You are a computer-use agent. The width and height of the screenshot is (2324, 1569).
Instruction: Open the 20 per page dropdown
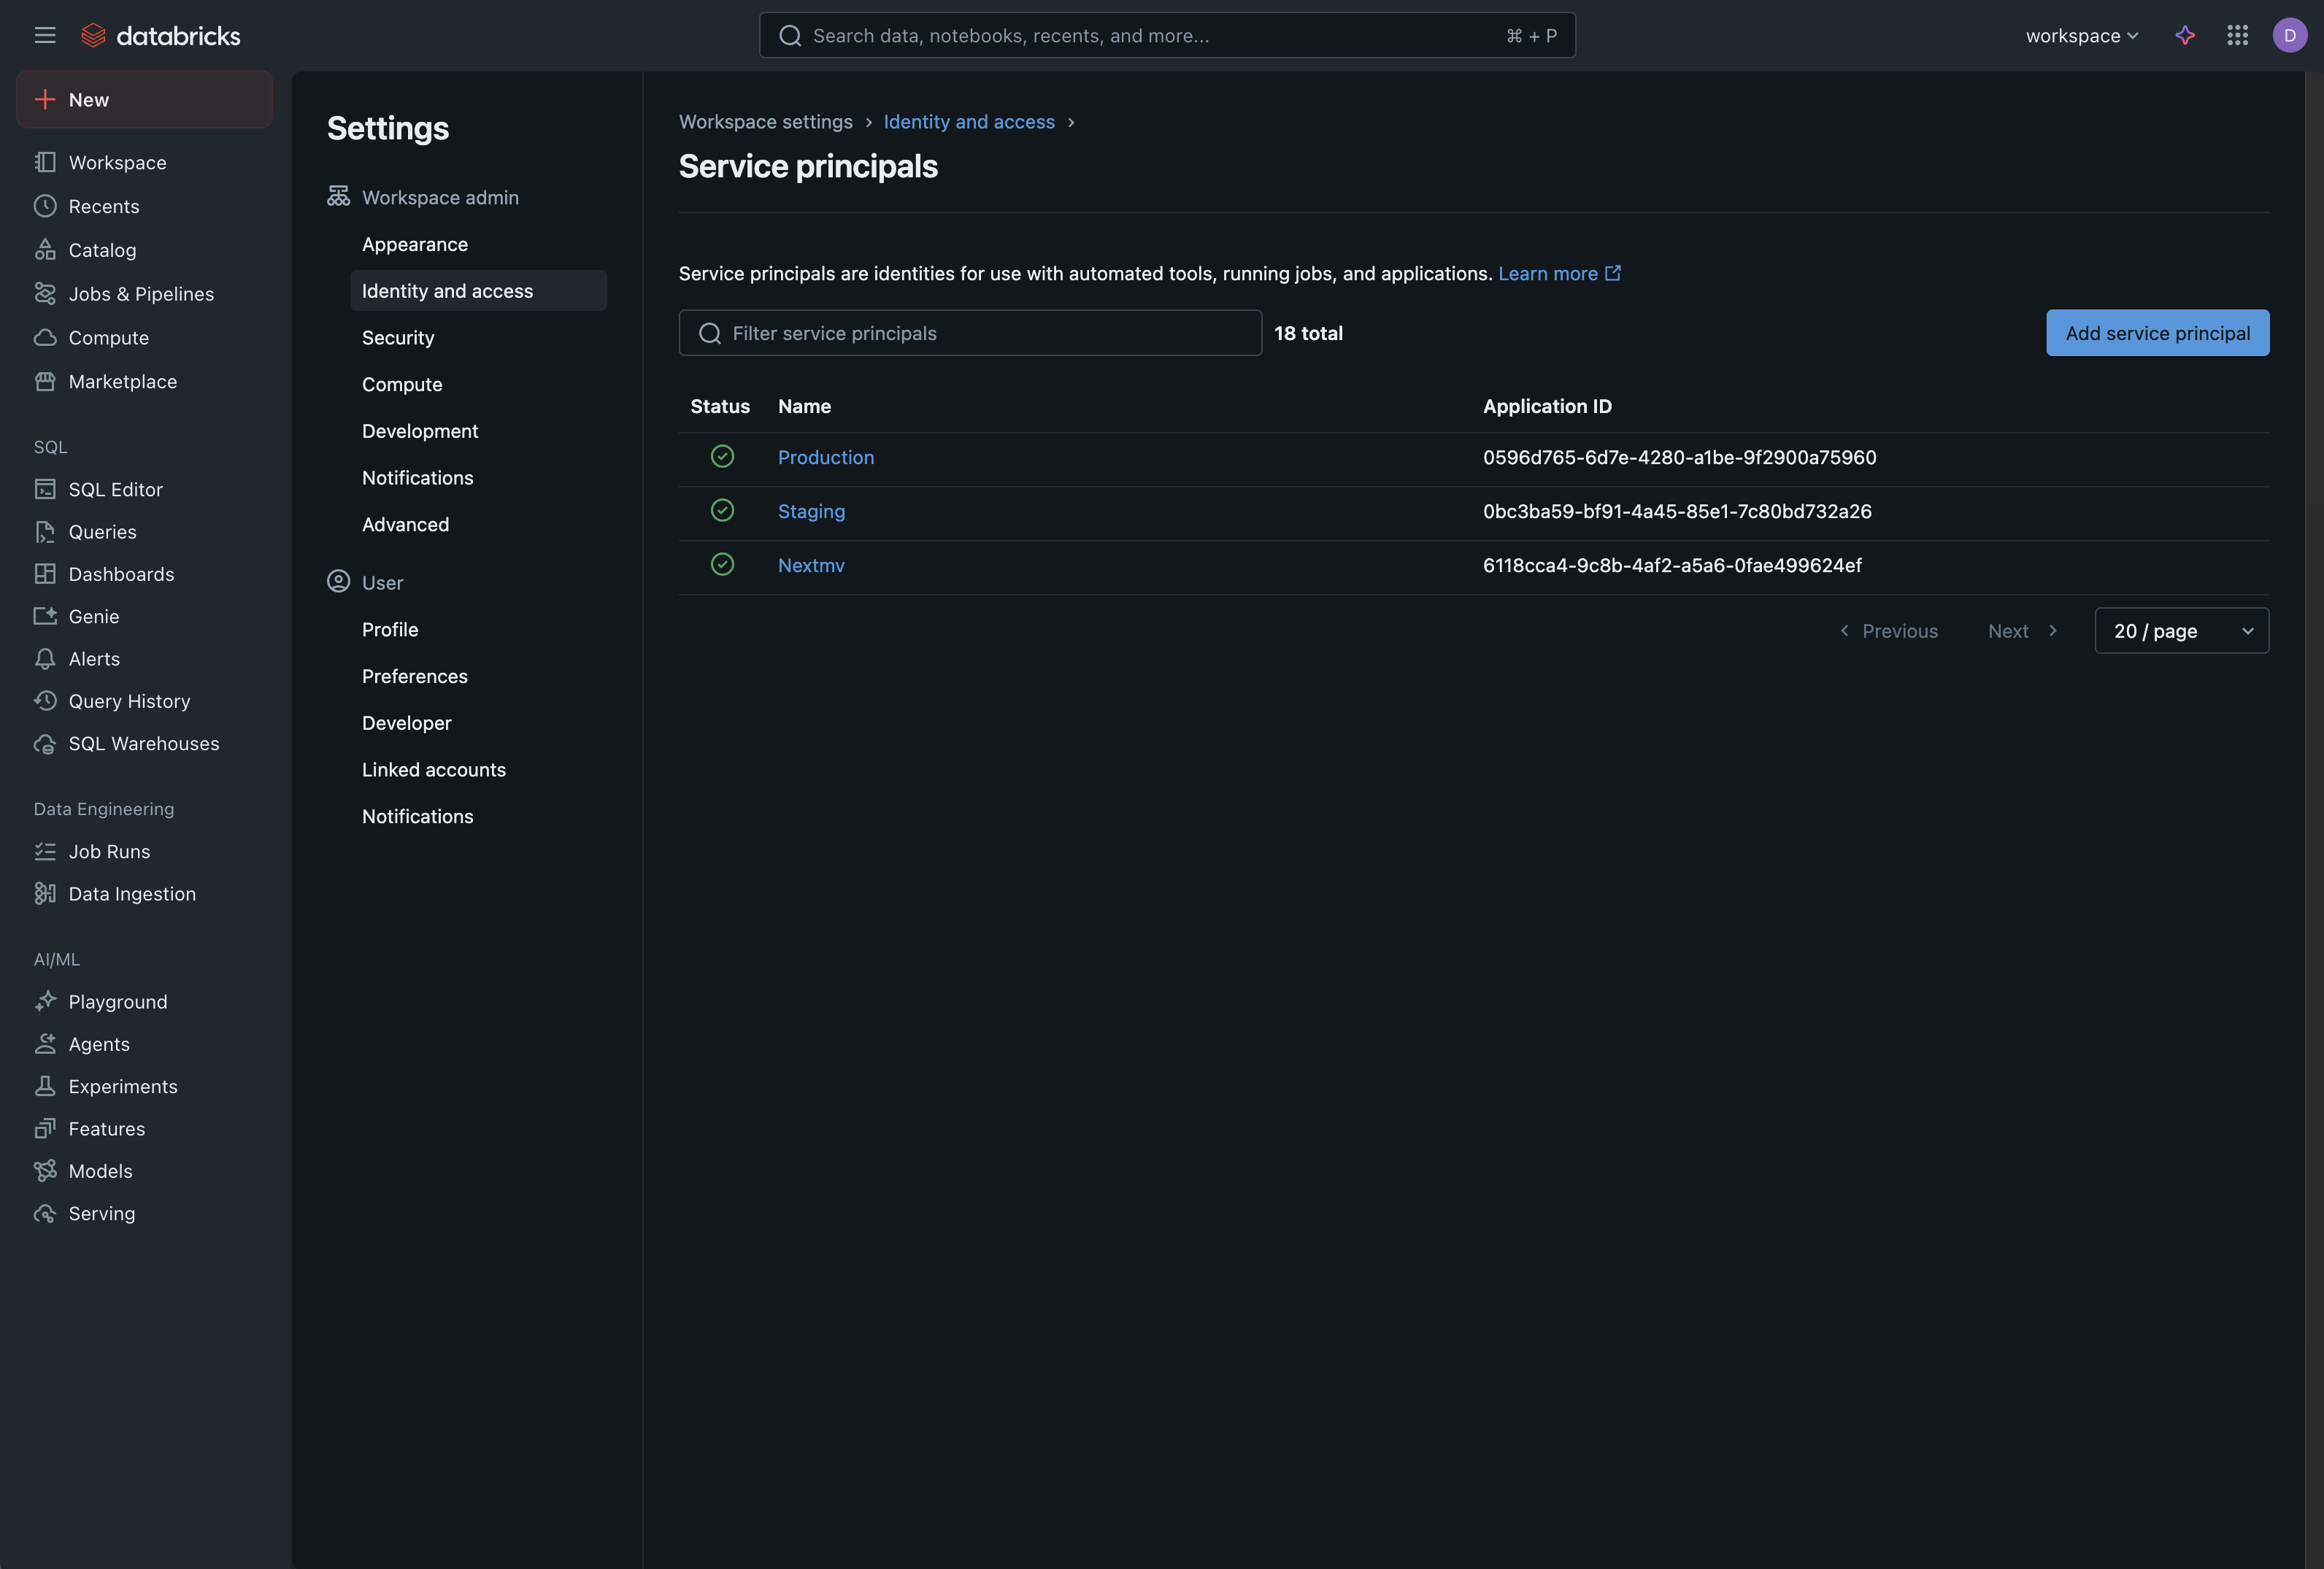point(2181,631)
